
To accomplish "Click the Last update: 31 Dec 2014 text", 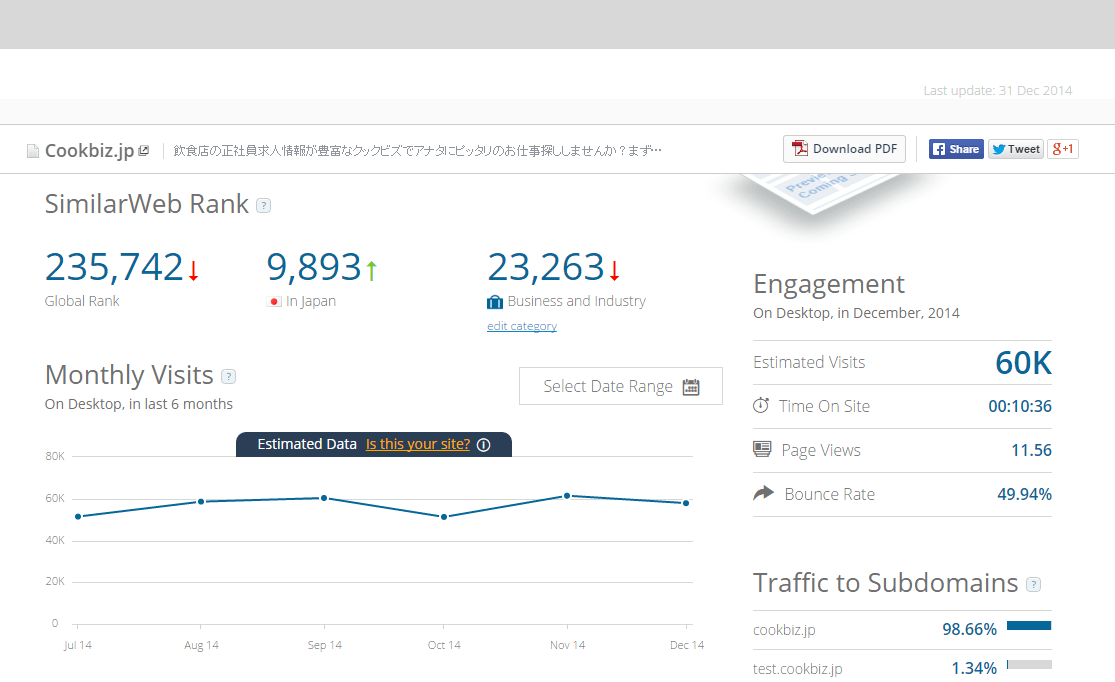I will 998,90.
